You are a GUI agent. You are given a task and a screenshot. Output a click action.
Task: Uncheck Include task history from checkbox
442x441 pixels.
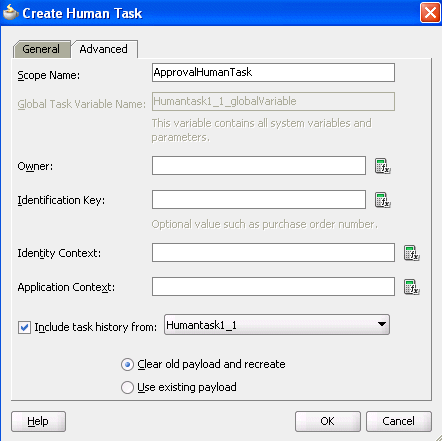24,327
